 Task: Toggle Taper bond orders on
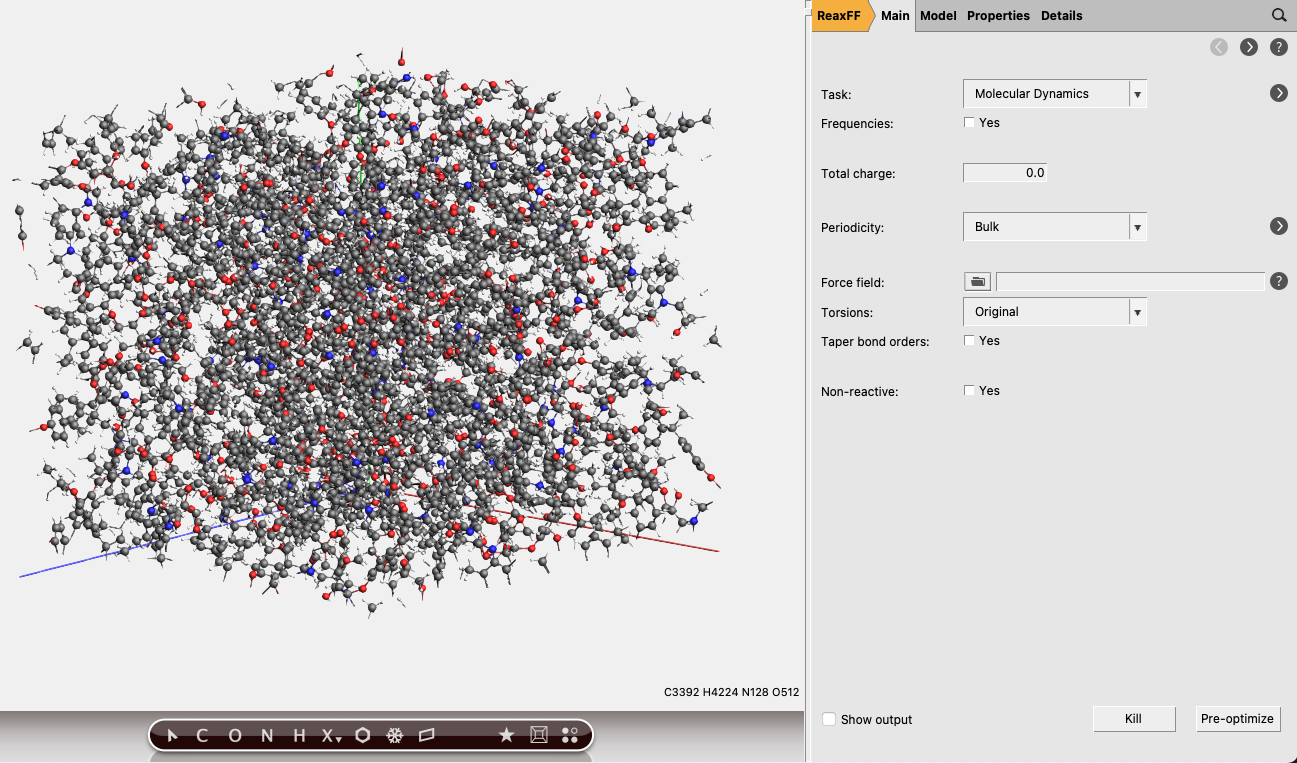tap(969, 340)
